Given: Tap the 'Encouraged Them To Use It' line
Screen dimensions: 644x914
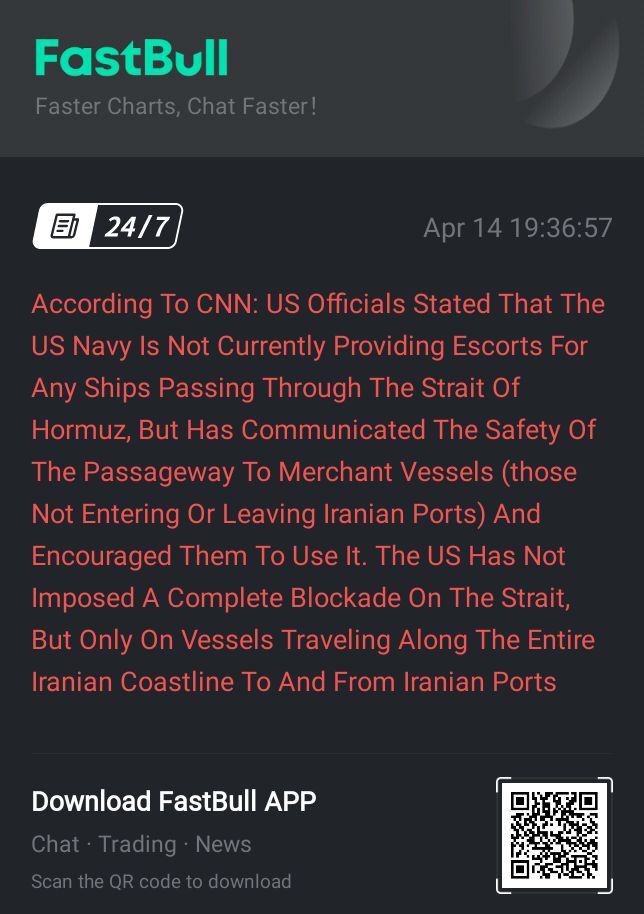Looking at the screenshot, I should 298,556.
